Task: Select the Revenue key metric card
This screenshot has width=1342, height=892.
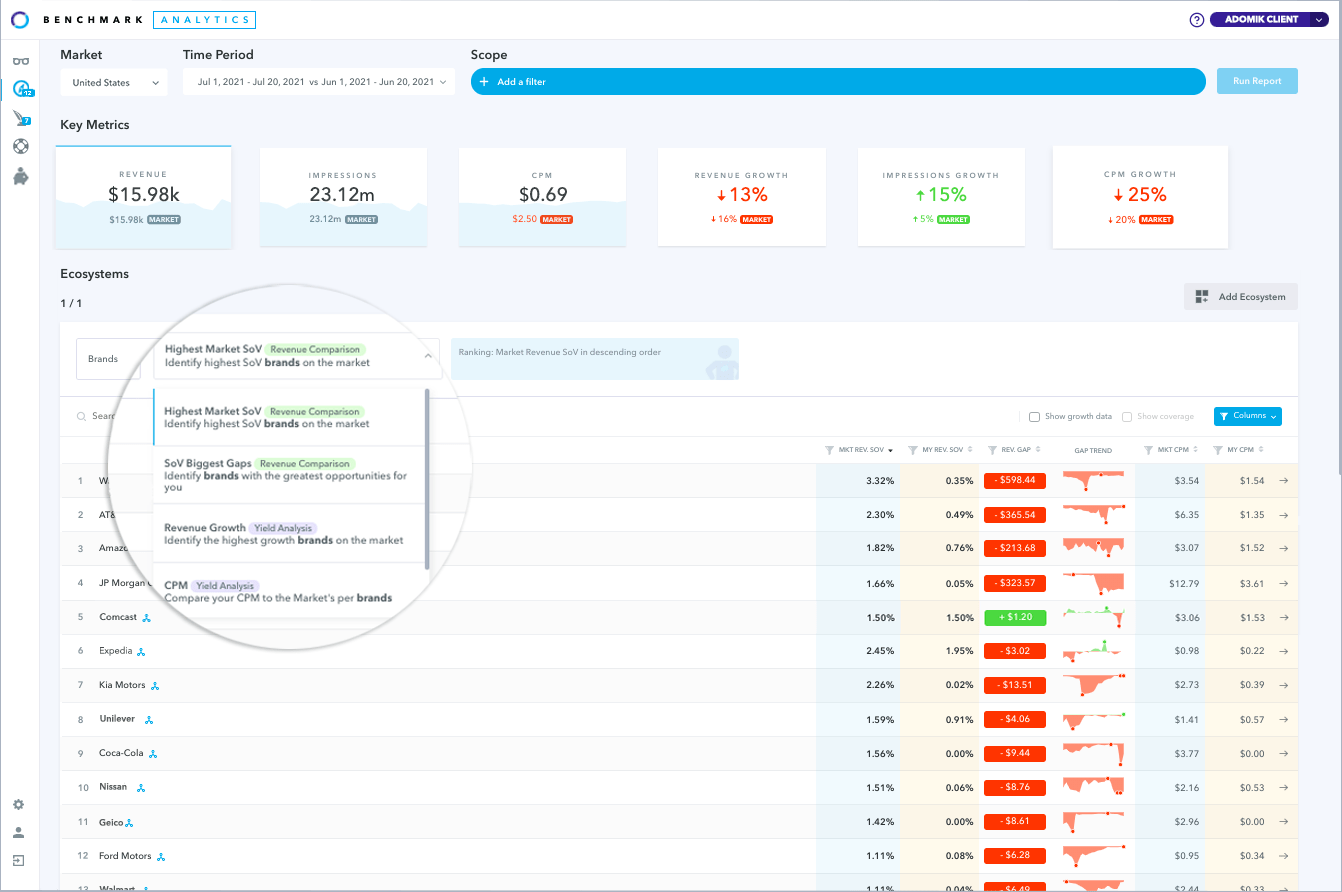Action: (144, 197)
